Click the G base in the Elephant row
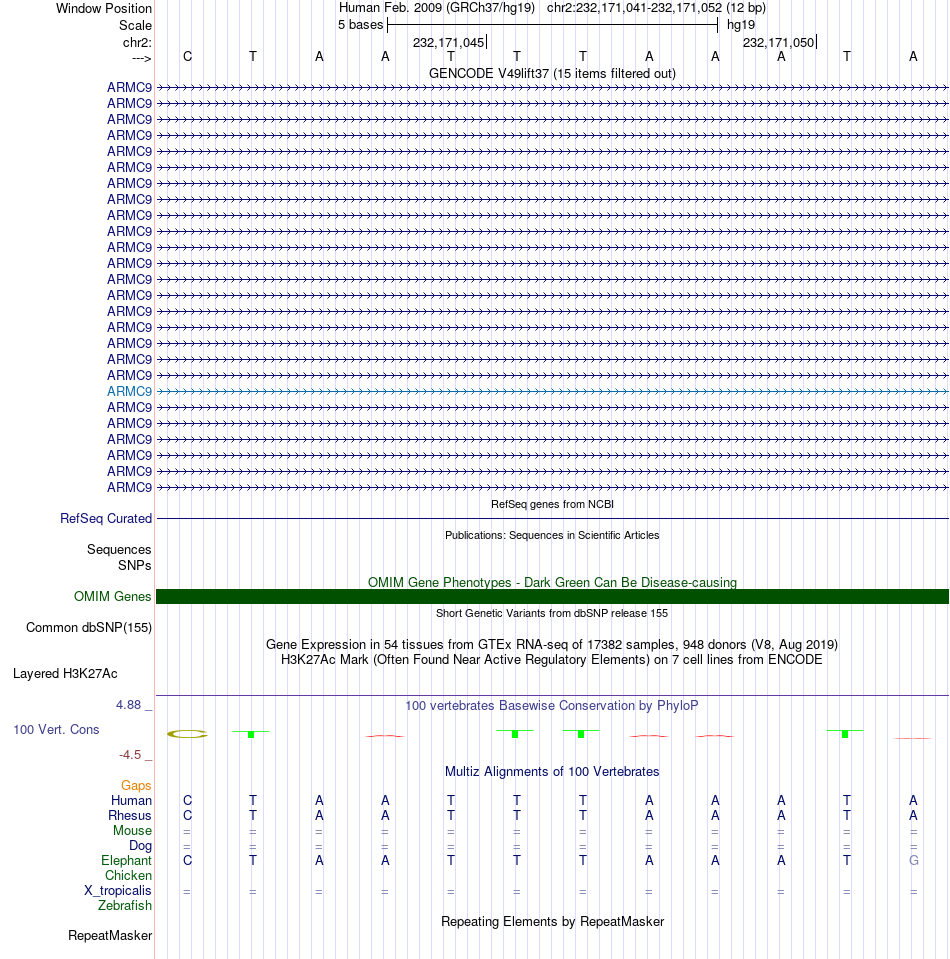Viewport: 950px width, 959px height. tap(913, 861)
